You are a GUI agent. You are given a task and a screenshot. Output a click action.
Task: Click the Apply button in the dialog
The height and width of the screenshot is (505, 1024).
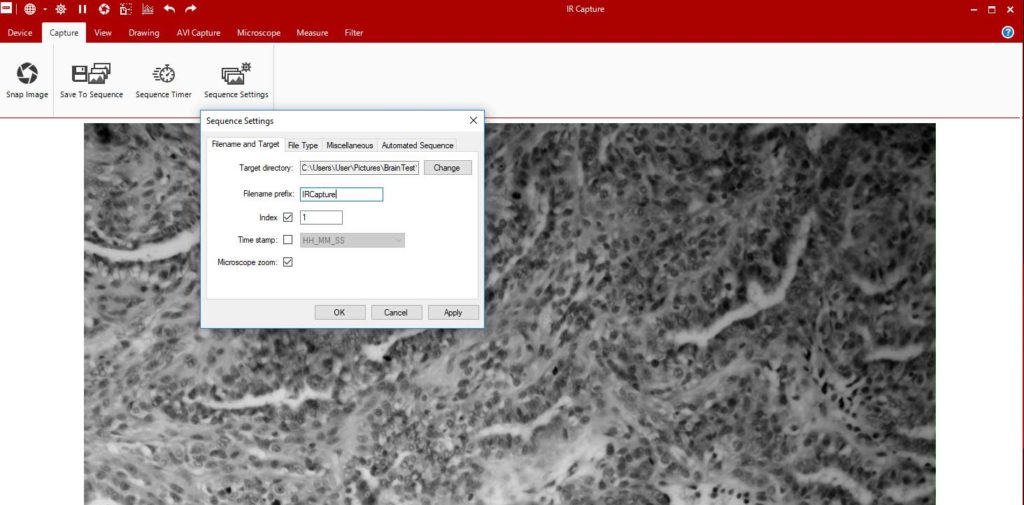pos(453,312)
